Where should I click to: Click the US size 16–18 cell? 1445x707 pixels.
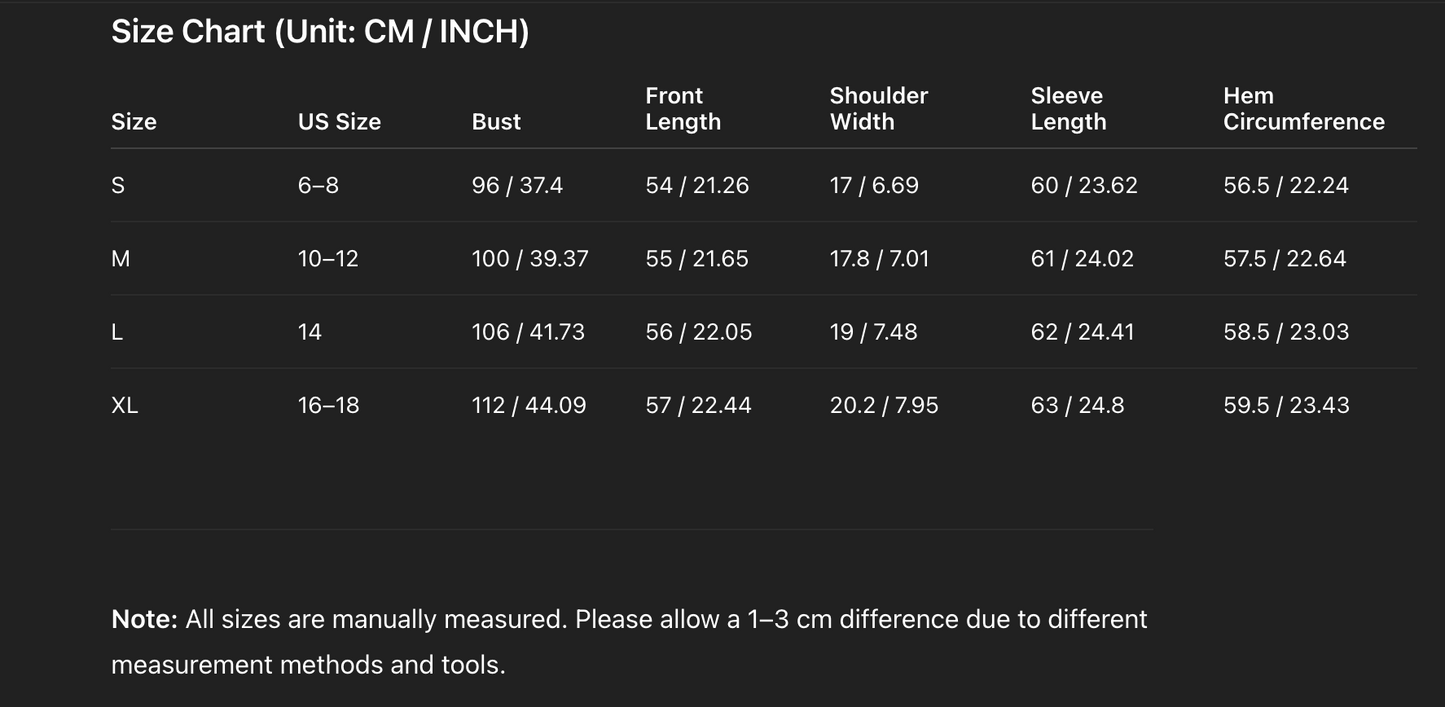(x=328, y=405)
